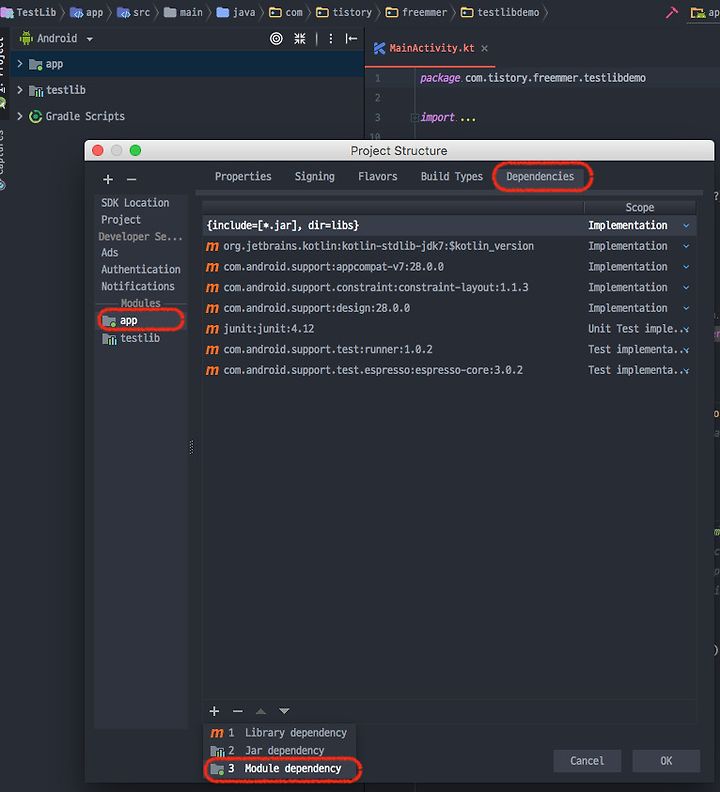Expand the folded import block in editor
The width and height of the screenshot is (720, 792).
pyautogui.click(x=414, y=118)
